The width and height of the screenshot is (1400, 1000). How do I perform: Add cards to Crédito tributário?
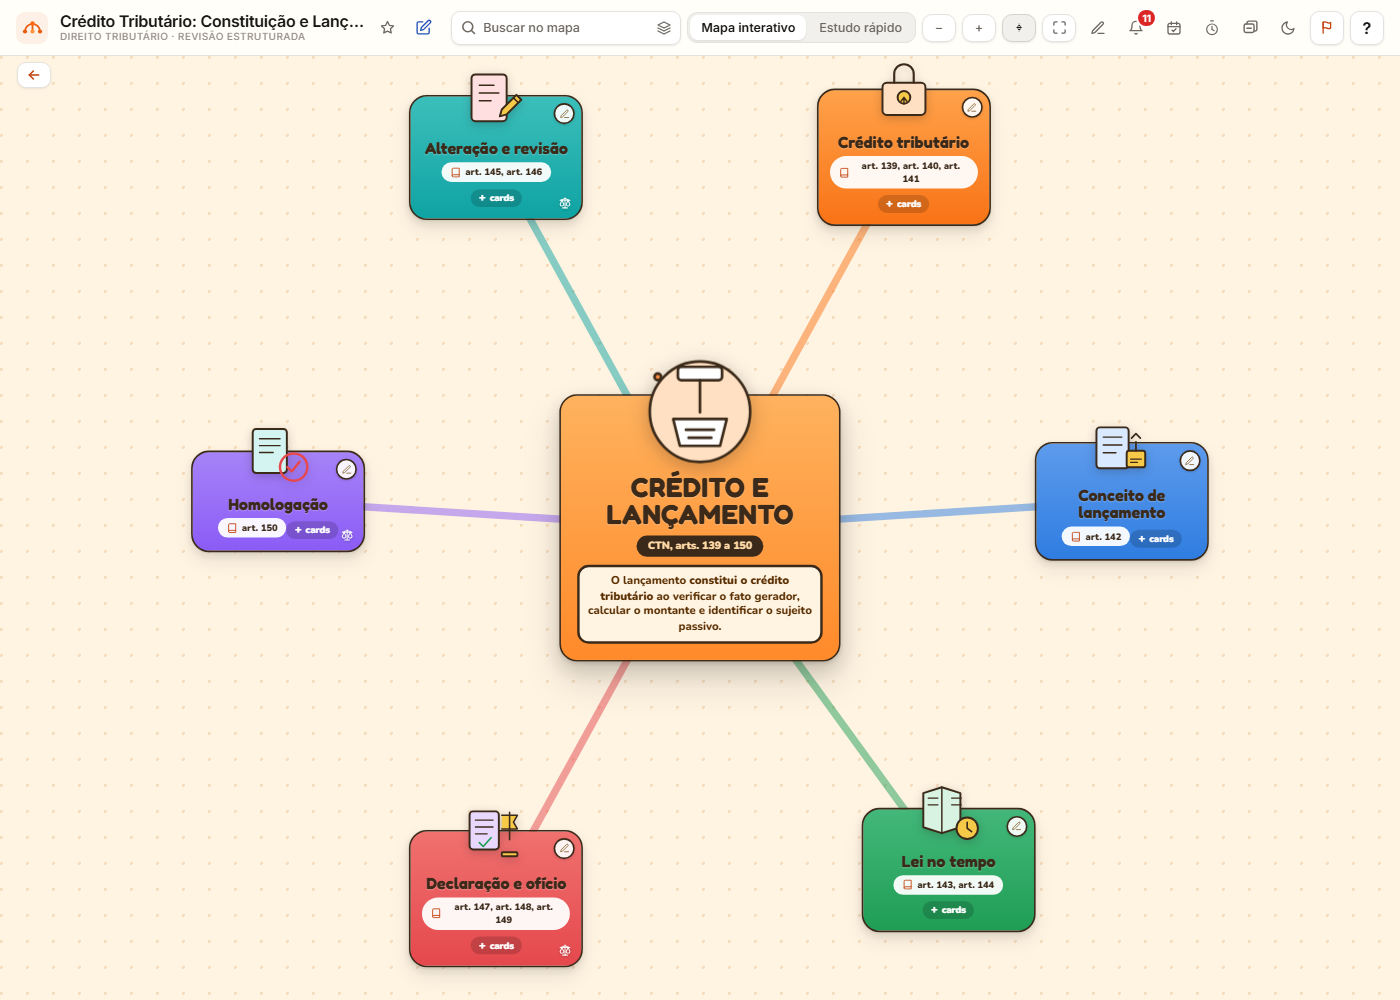pos(904,204)
